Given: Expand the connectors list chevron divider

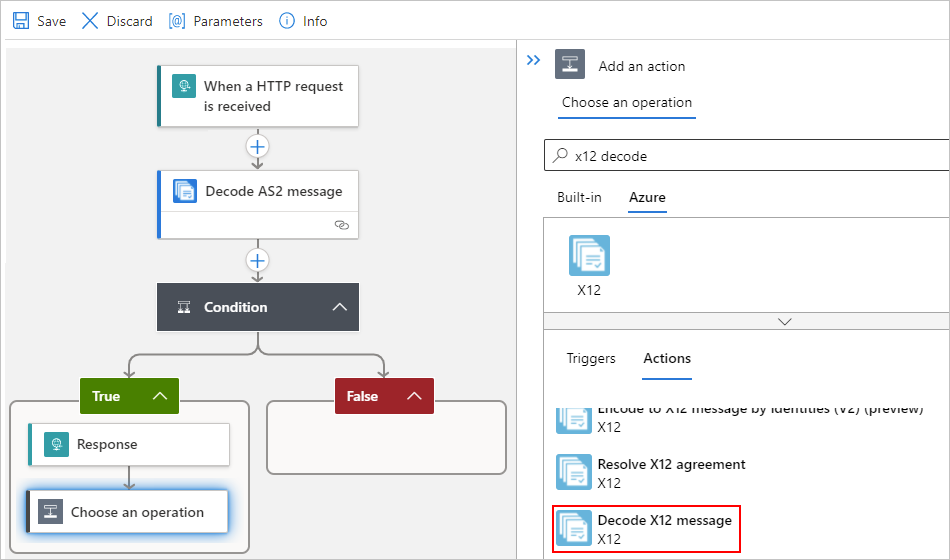Looking at the screenshot, I should pyautogui.click(x=784, y=321).
